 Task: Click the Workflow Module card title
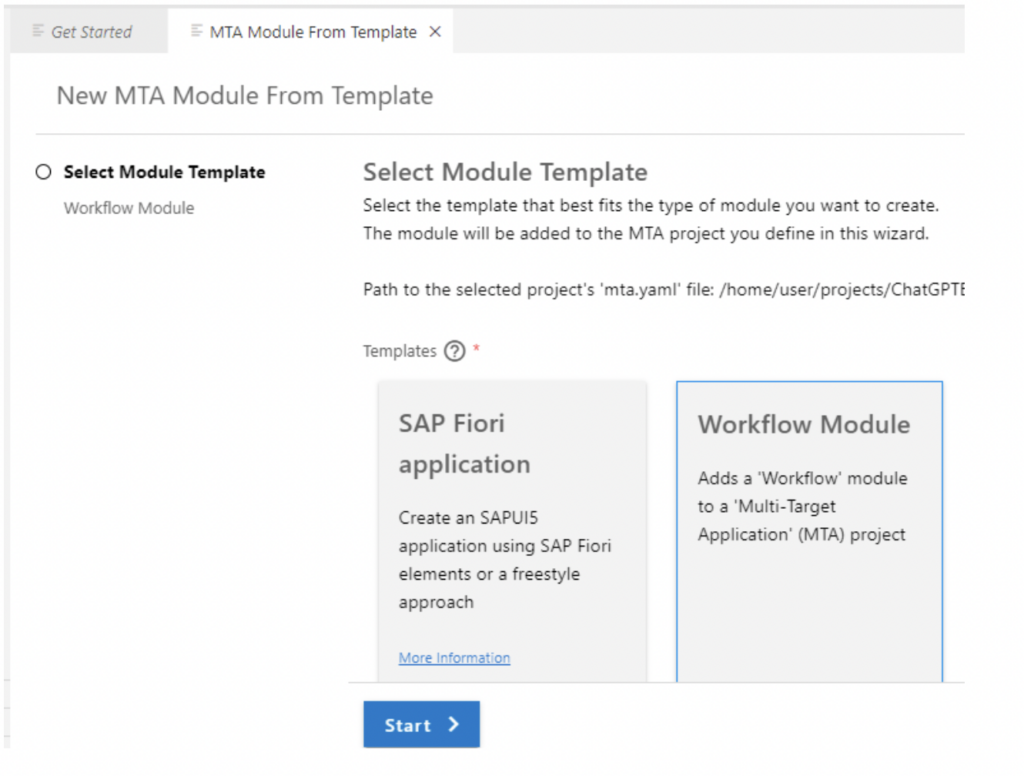(804, 424)
